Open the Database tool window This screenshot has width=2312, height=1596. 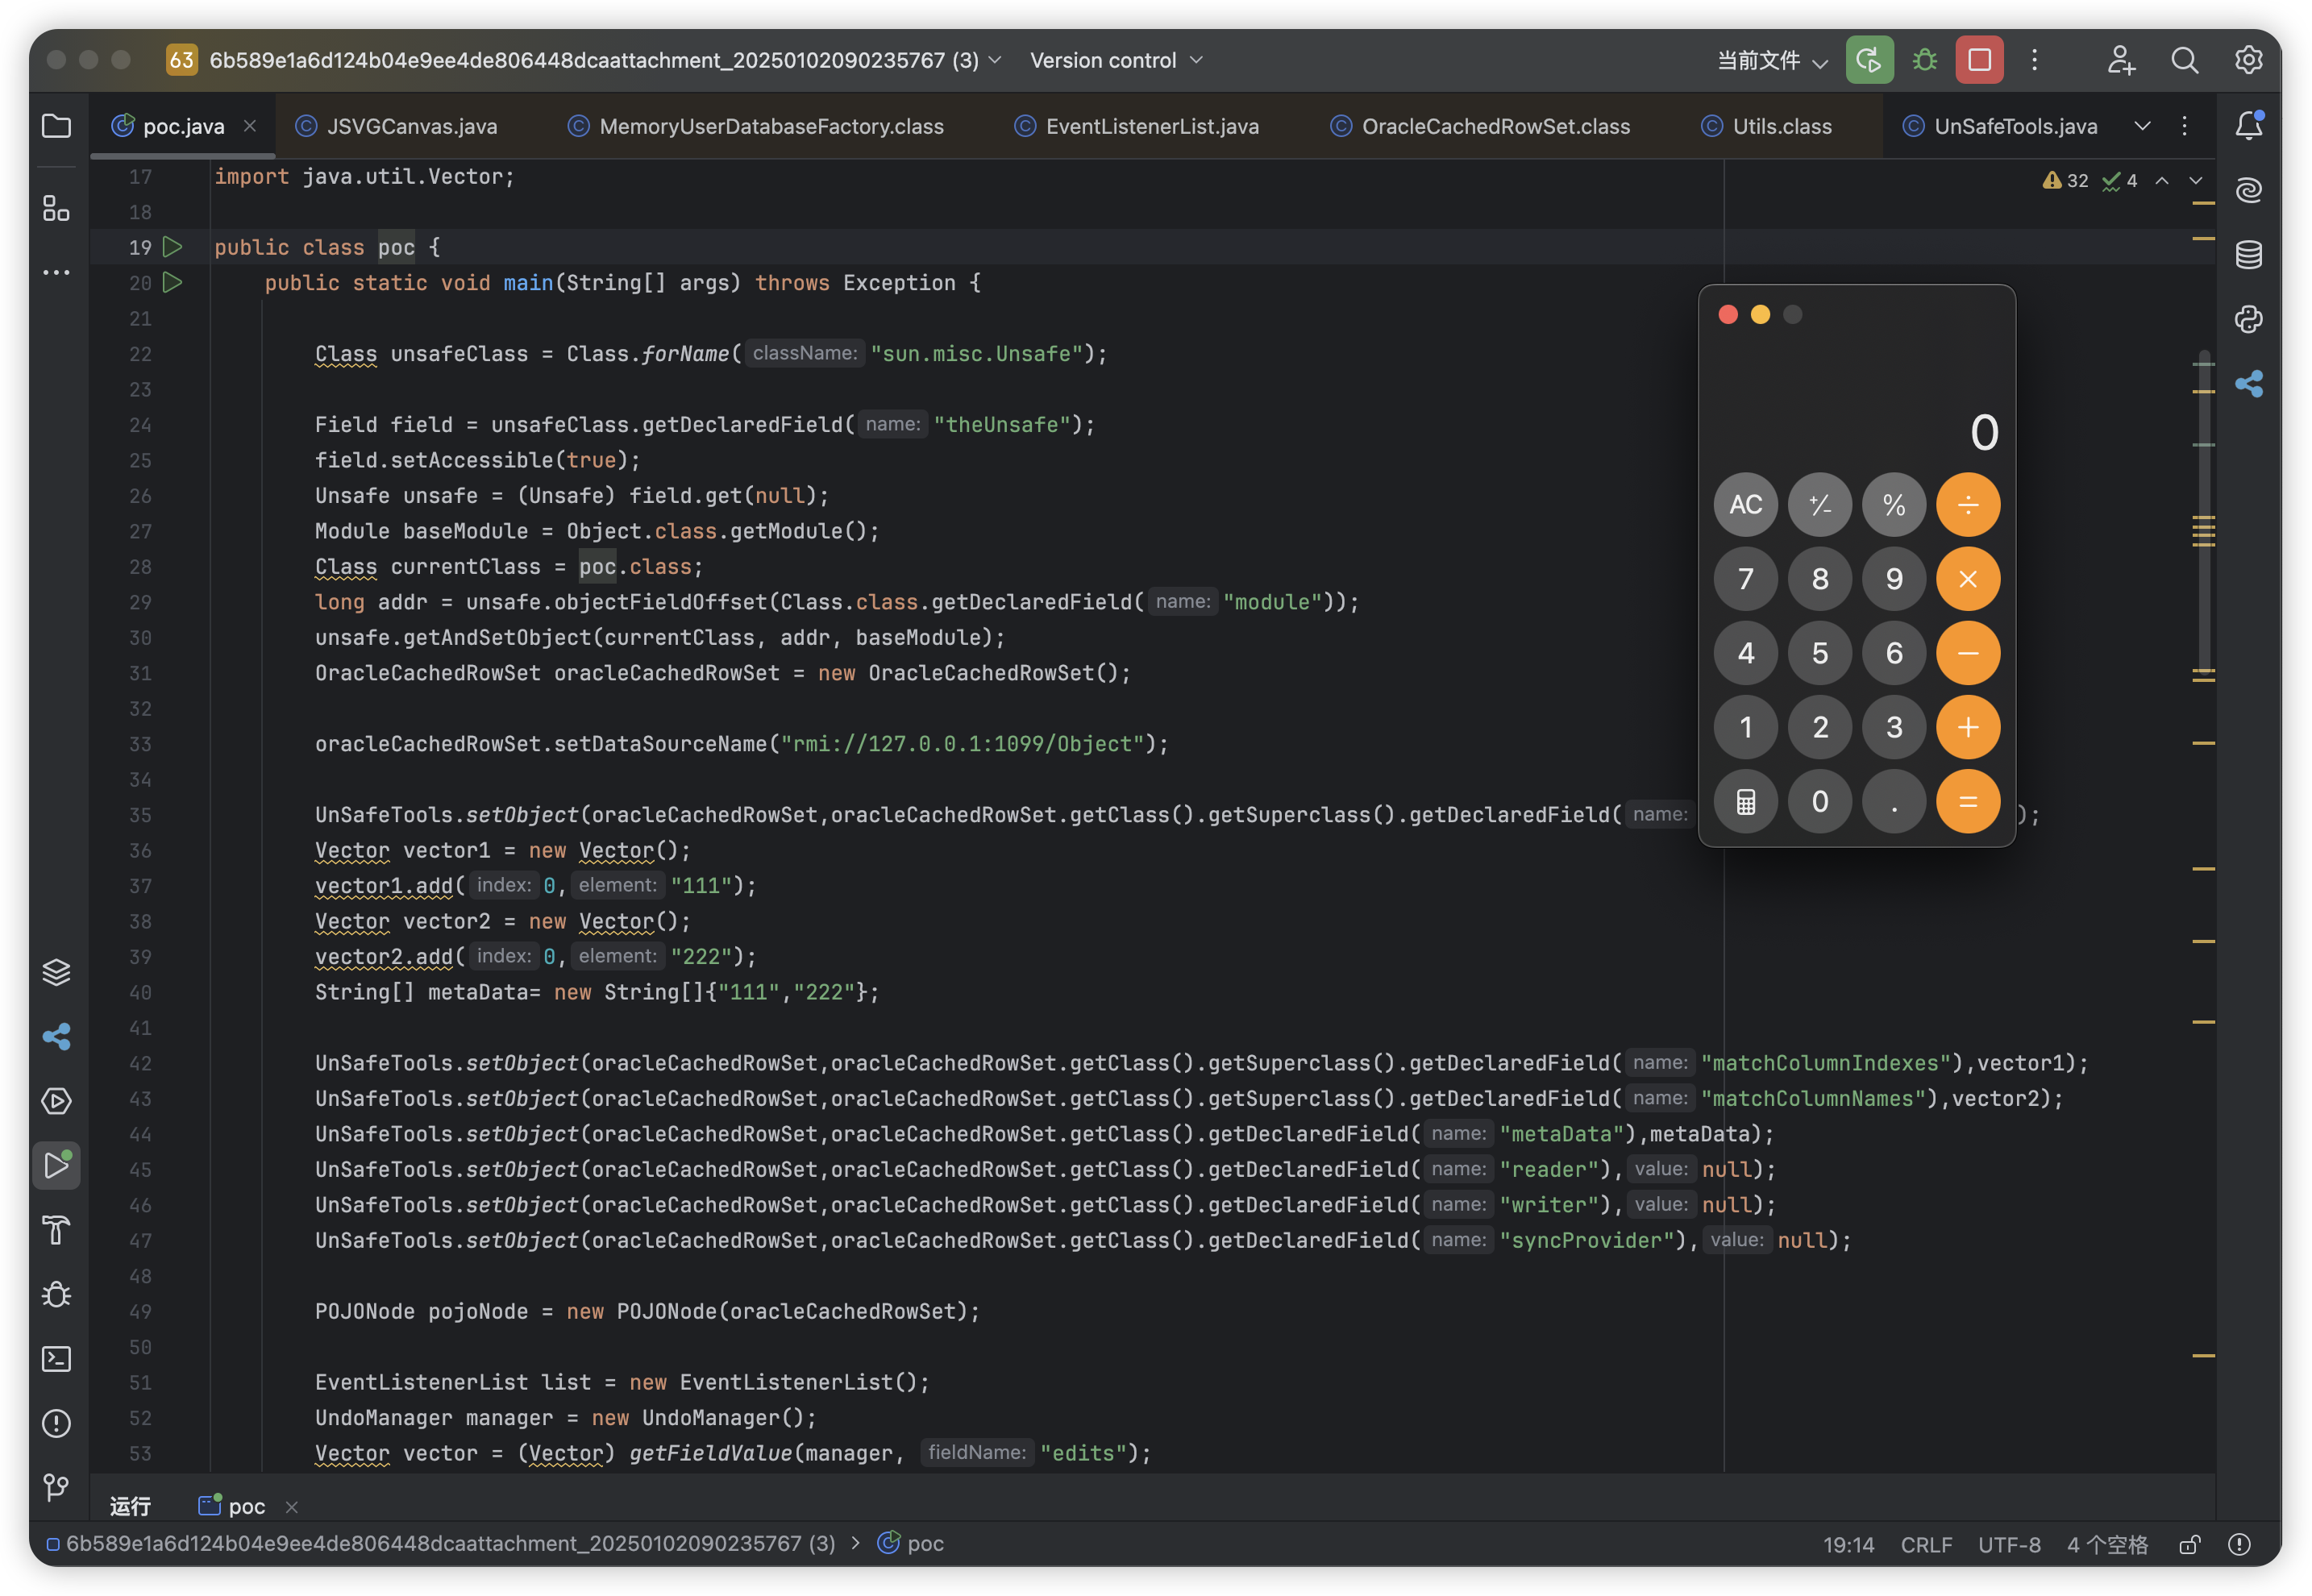pyautogui.click(x=2249, y=255)
